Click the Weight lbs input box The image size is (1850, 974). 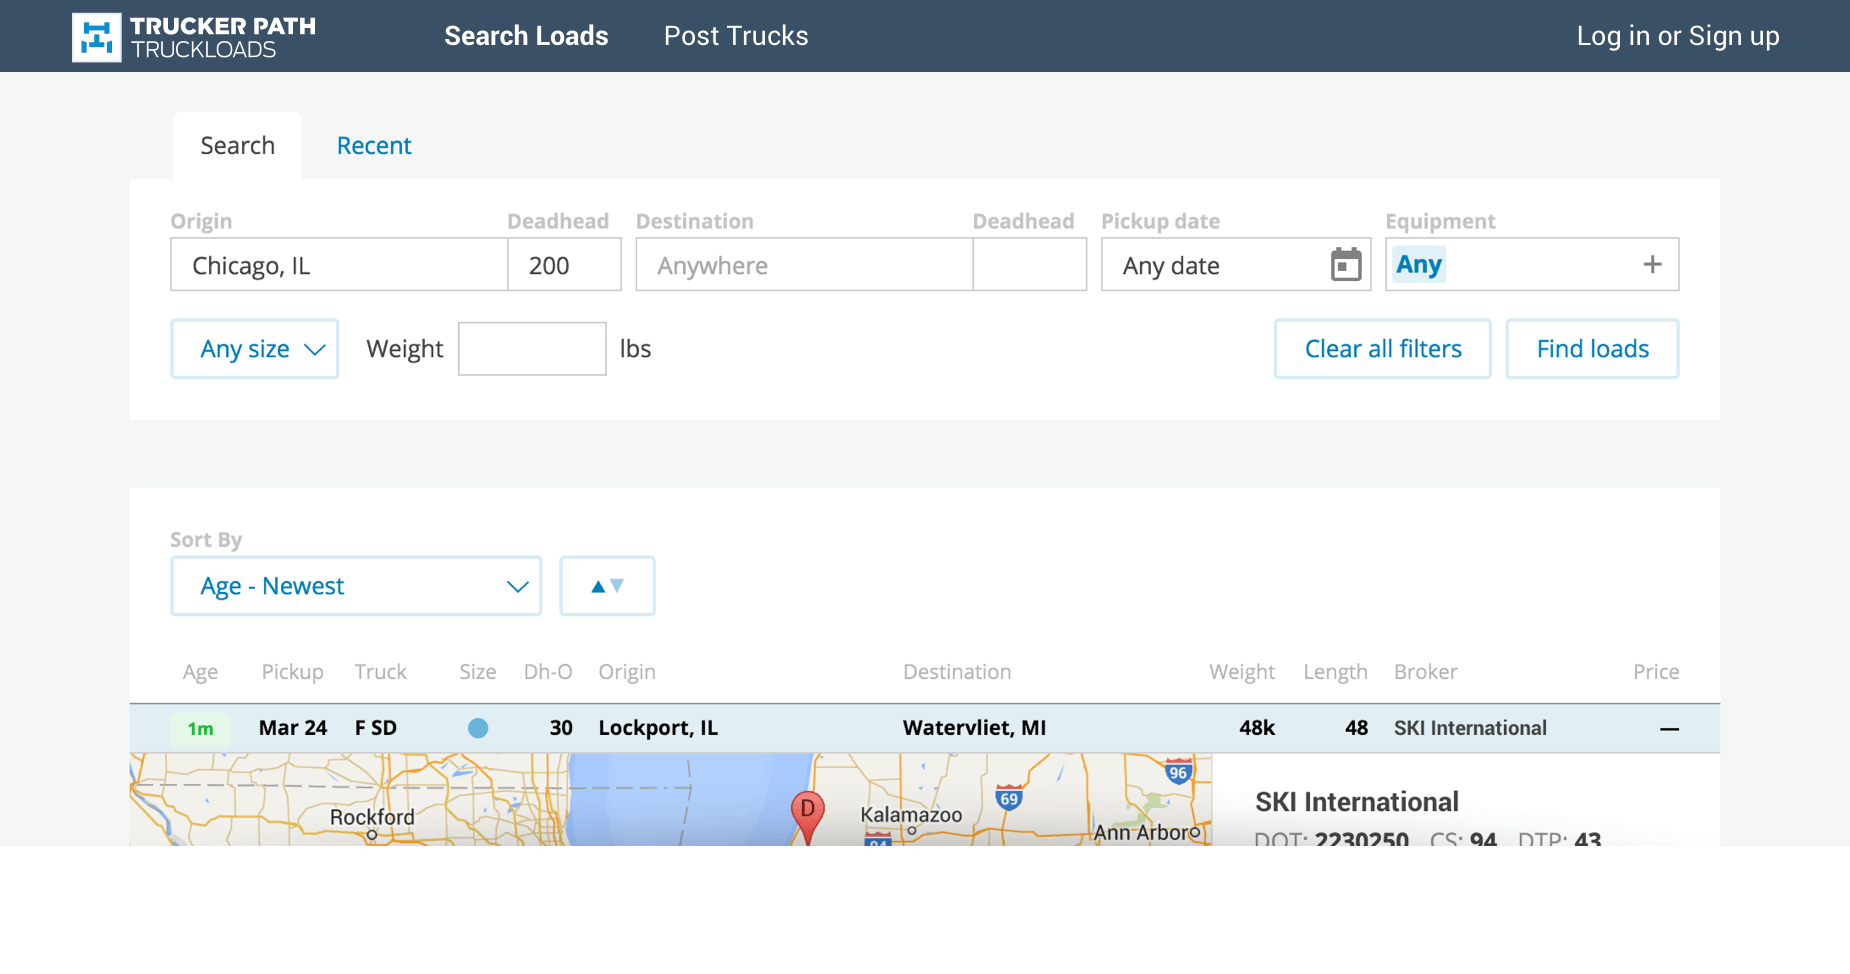pyautogui.click(x=532, y=349)
